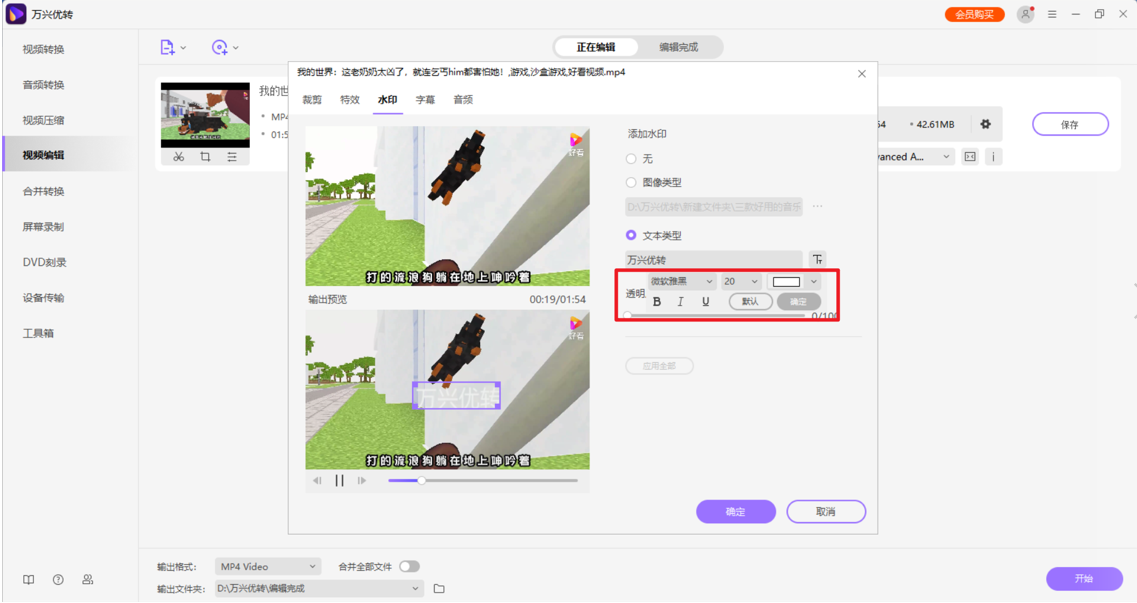The height and width of the screenshot is (603, 1137).
Task: Switch to the 水印 tab
Action: coord(387,100)
